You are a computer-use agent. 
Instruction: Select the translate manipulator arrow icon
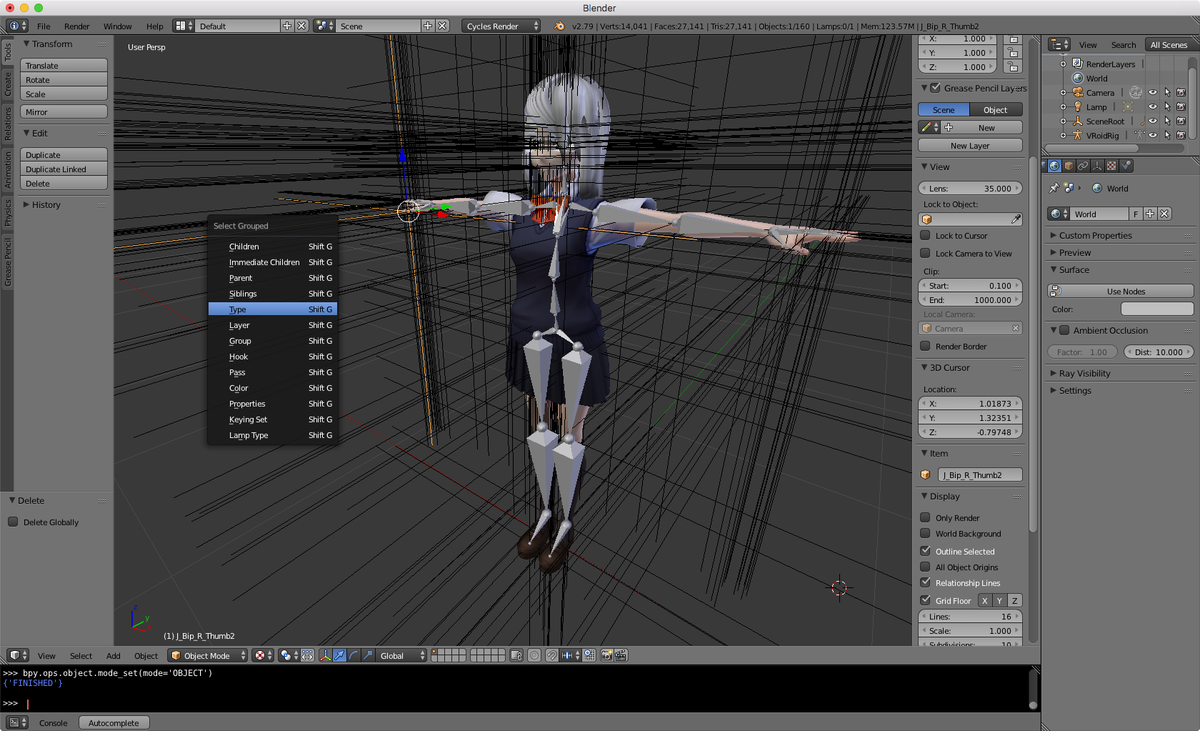click(x=341, y=656)
